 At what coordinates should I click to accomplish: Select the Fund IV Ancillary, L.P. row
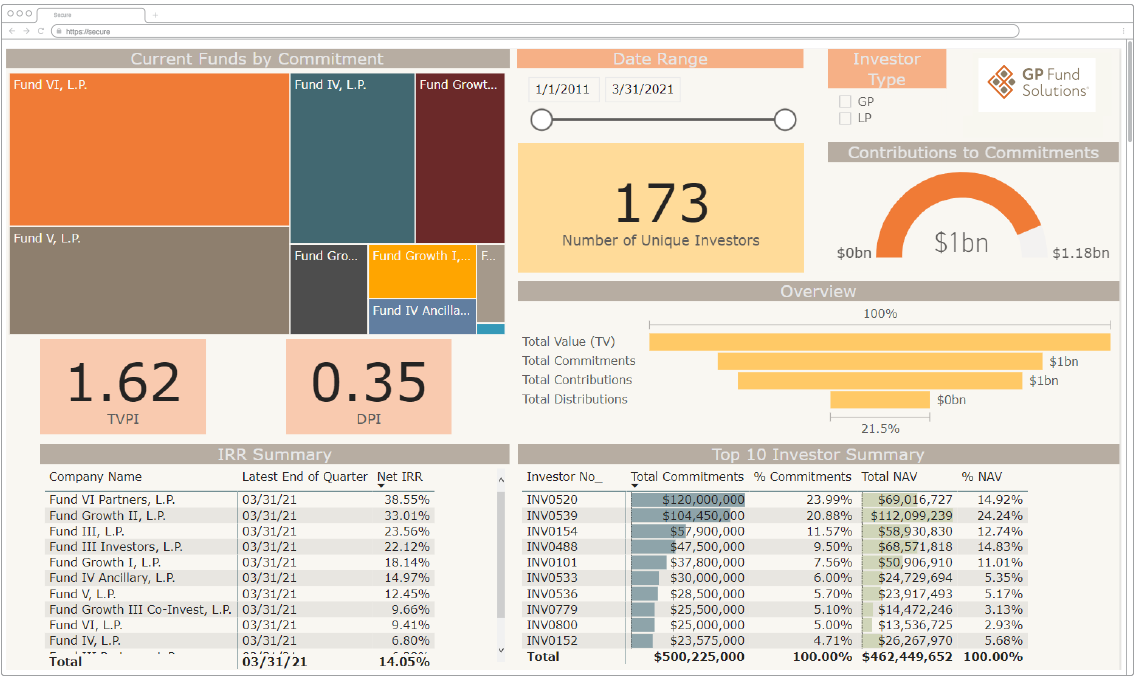(x=240, y=578)
